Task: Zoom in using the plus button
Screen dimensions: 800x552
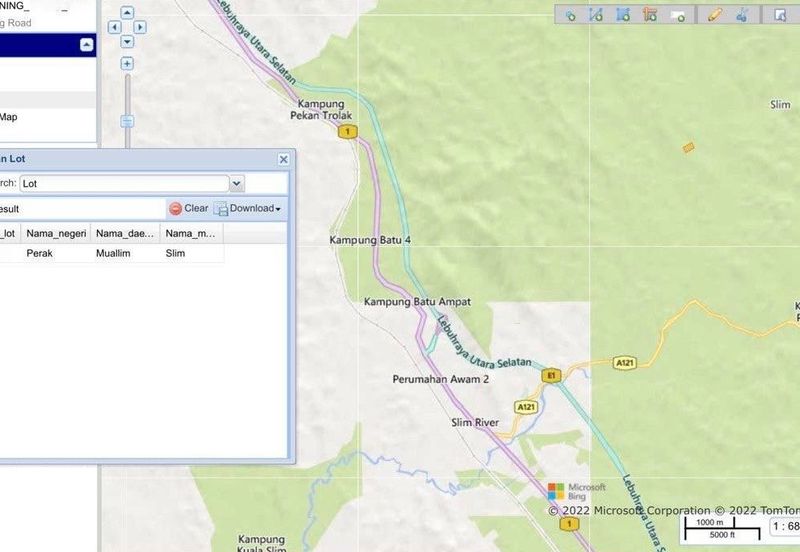Action: 127,64
